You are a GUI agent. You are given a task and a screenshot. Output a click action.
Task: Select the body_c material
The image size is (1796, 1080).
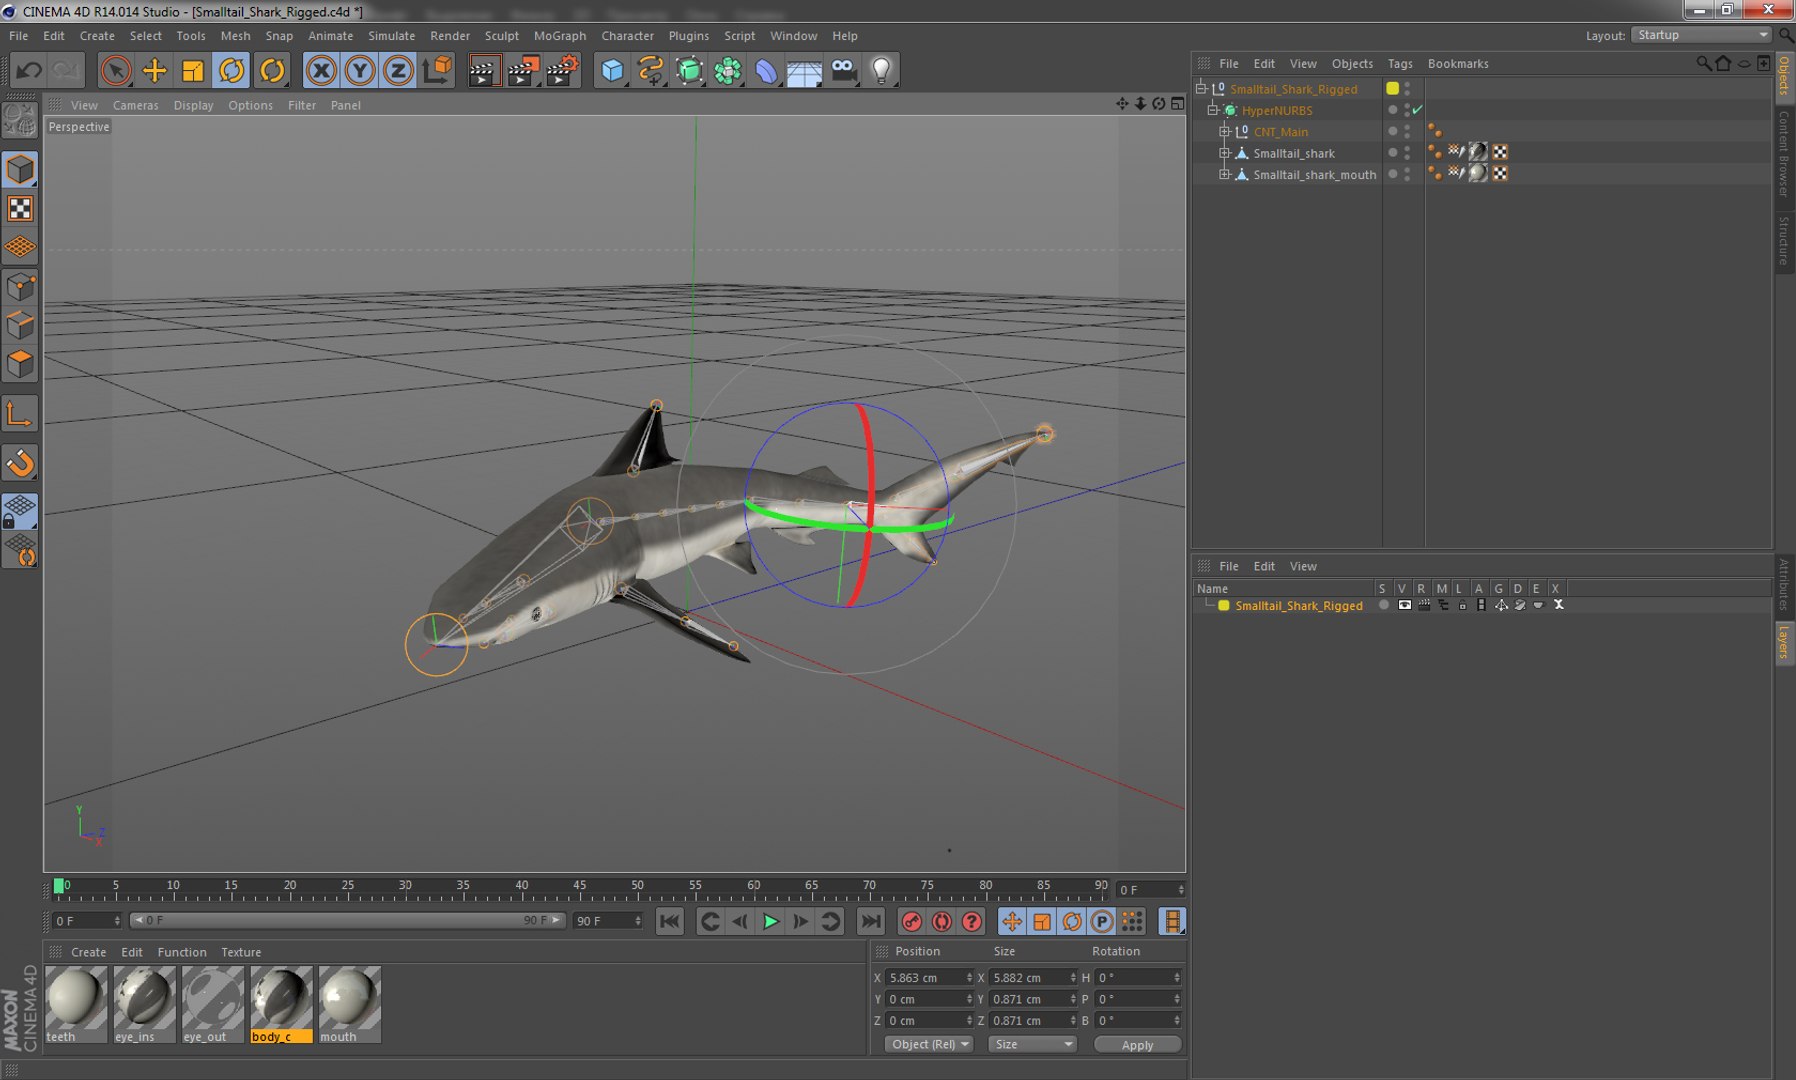[281, 1004]
